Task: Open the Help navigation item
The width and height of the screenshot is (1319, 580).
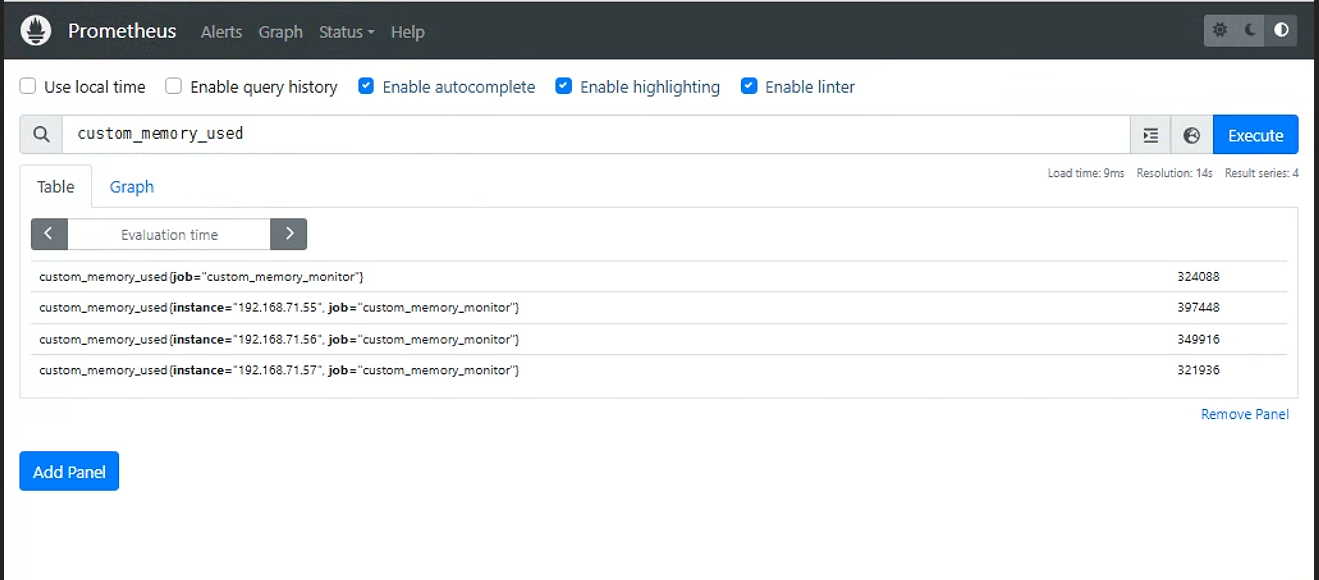Action: [x=408, y=32]
